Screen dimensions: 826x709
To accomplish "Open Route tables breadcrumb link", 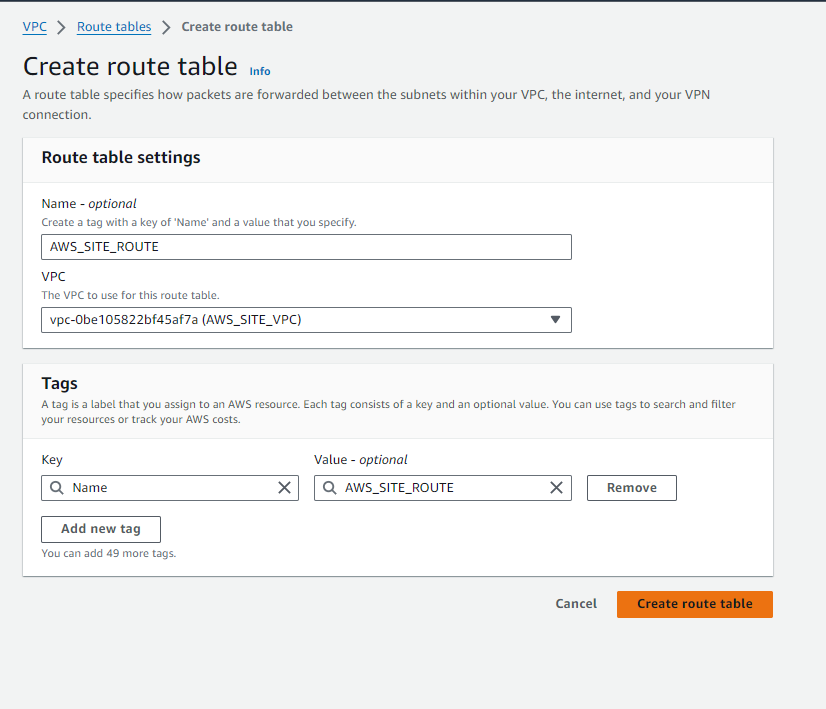I will tap(114, 27).
